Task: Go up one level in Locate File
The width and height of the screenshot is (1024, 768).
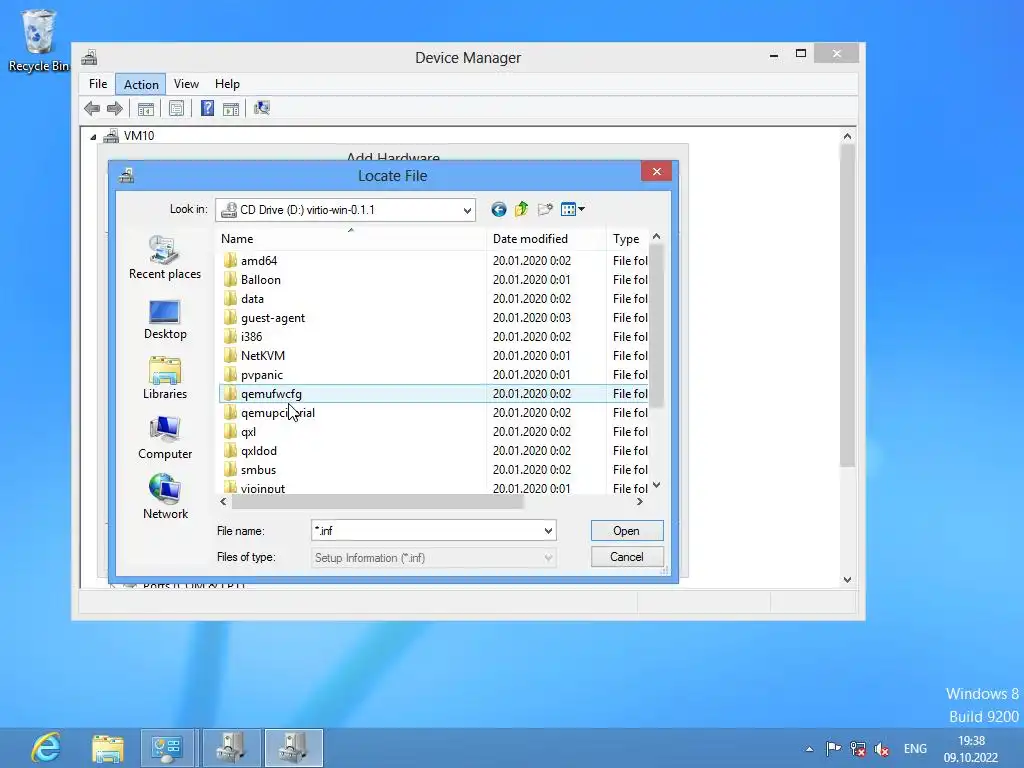Action: click(x=522, y=210)
